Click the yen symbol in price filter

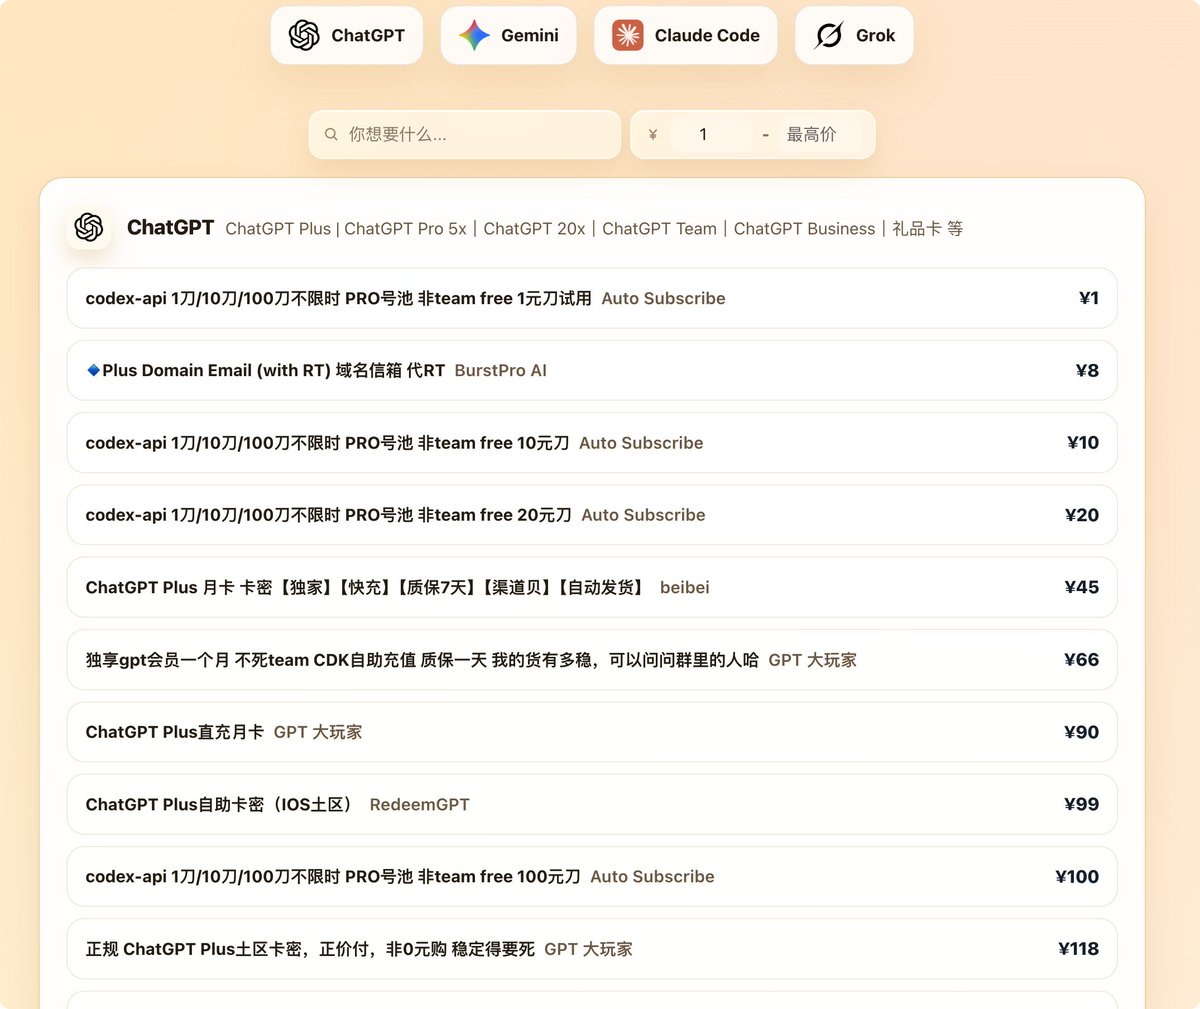(x=653, y=134)
